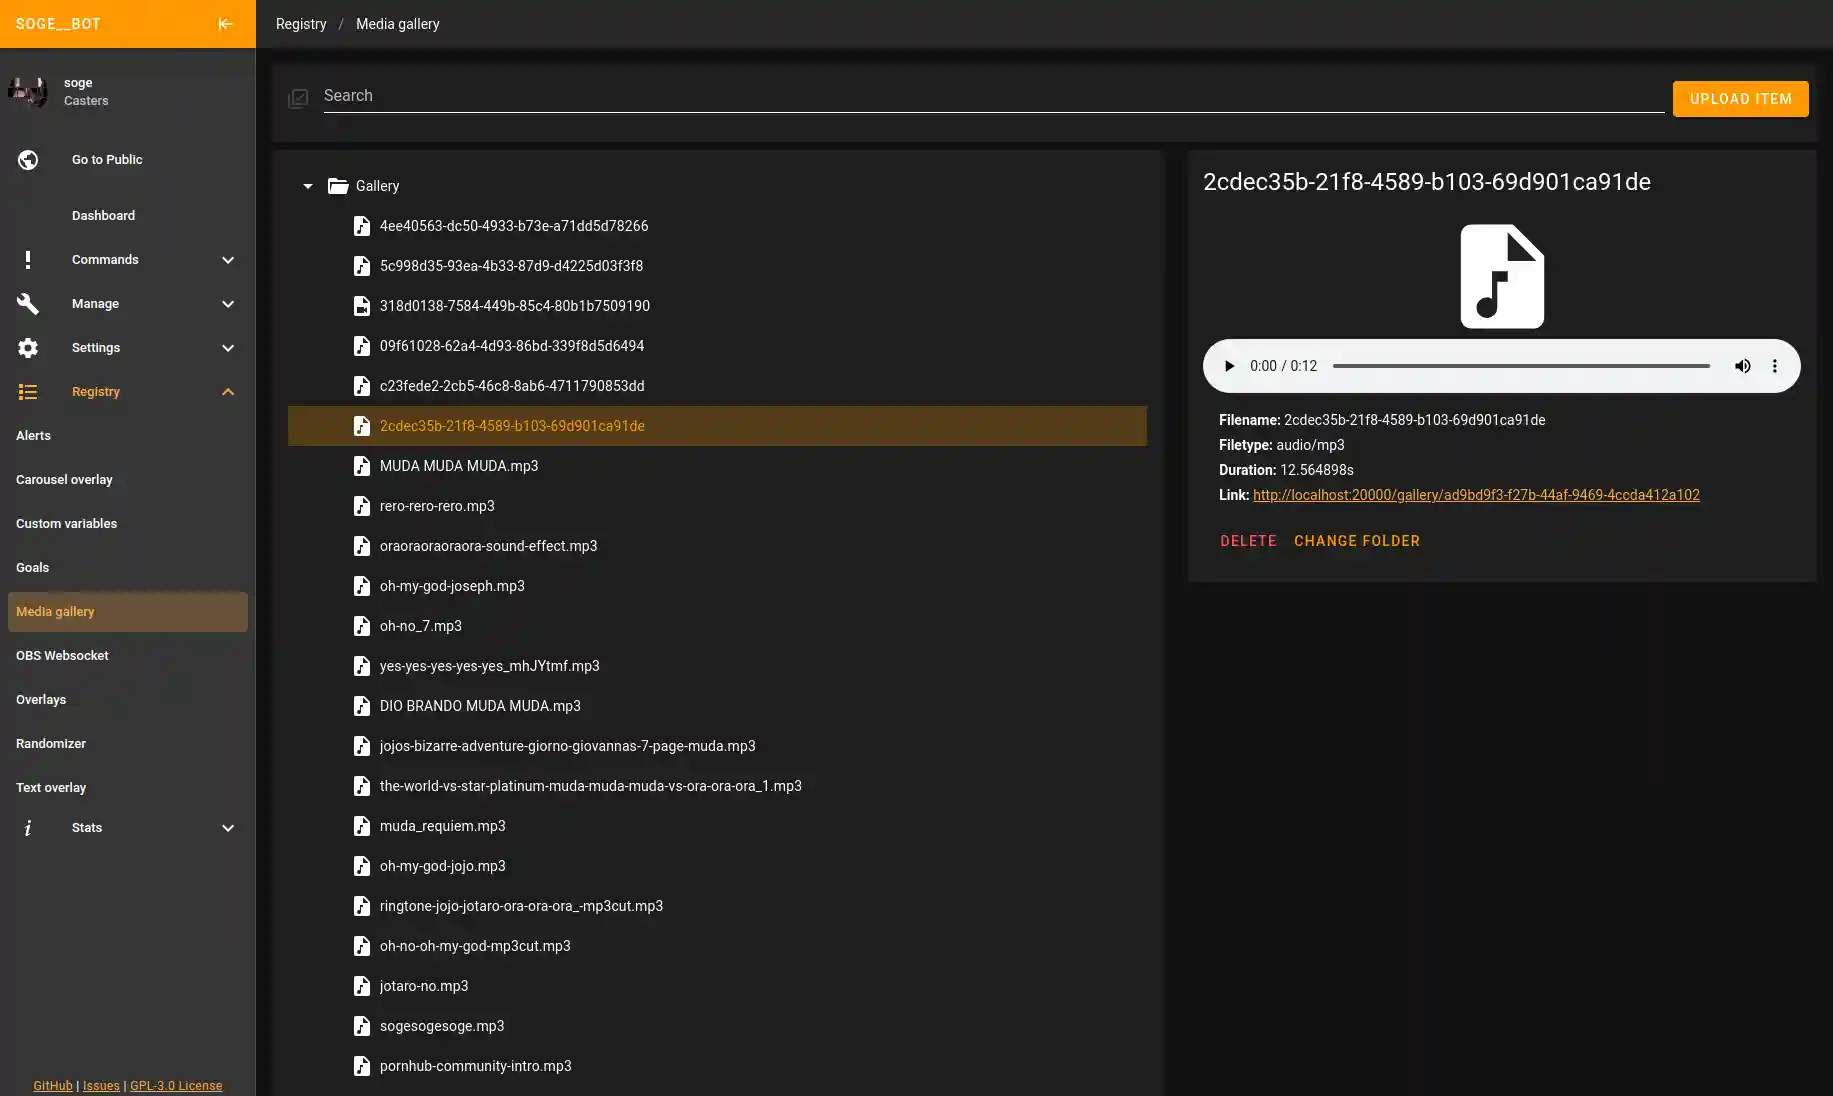Collapse the Gallery folder tree
1833x1096 pixels.
point(308,186)
